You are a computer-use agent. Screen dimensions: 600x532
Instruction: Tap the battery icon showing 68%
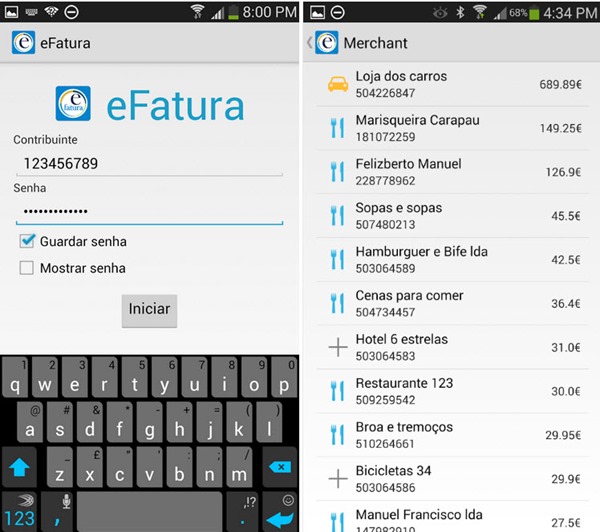pyautogui.click(x=534, y=13)
